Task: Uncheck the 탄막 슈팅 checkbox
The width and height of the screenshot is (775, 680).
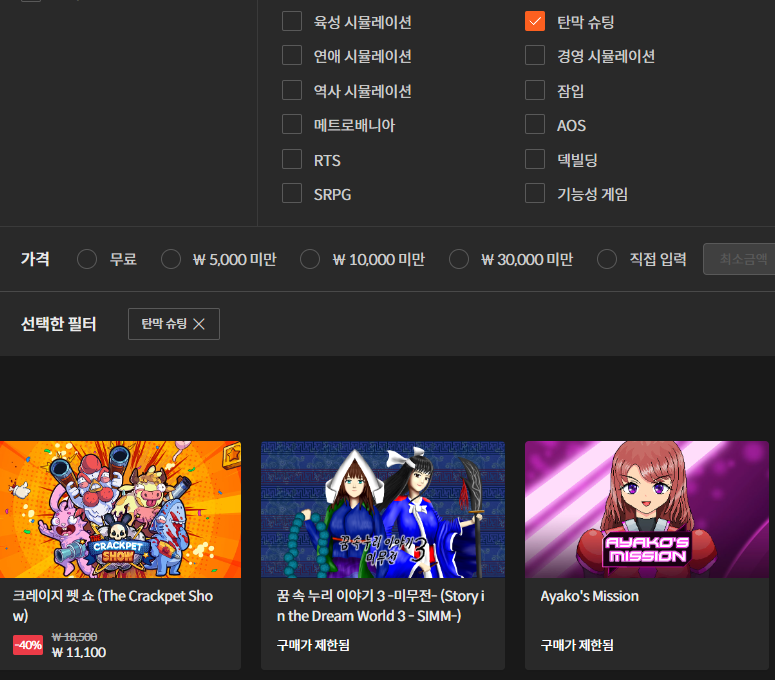Action: (535, 22)
